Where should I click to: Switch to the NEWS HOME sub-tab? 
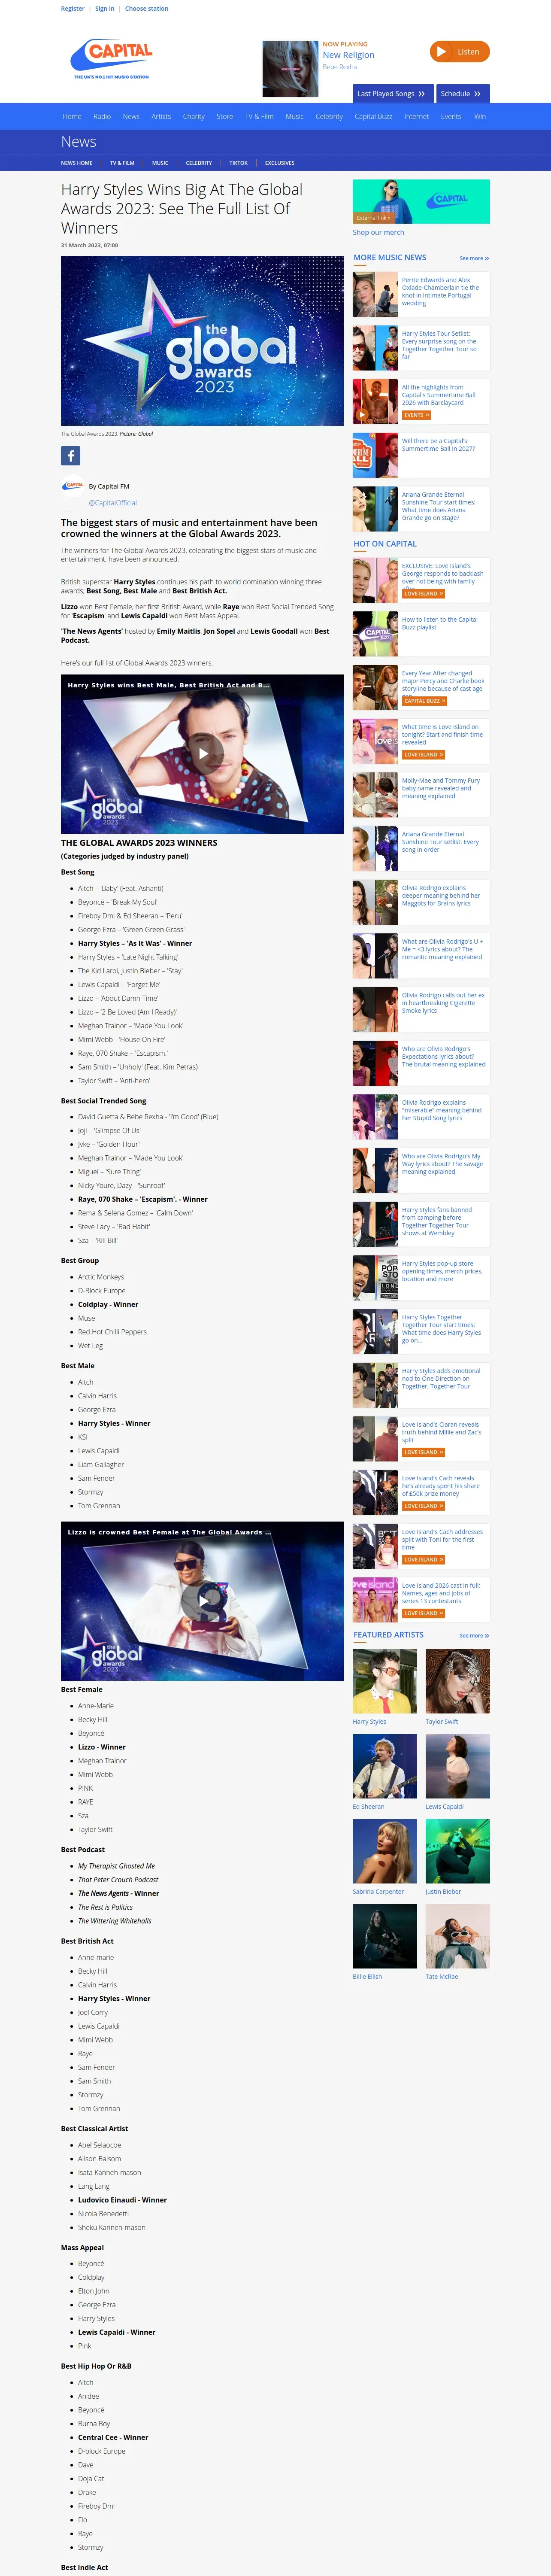(x=77, y=163)
